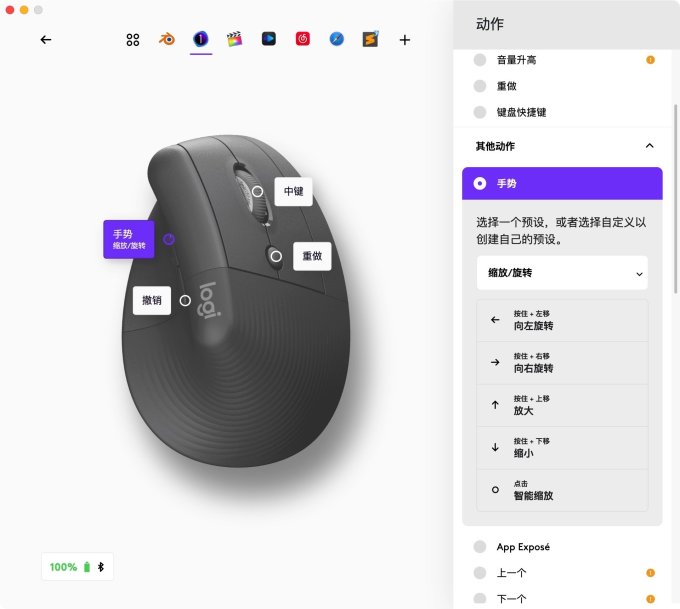Screen dimensions: 680x609
Task: Click the 其他动作 section title
Action: click(495, 146)
